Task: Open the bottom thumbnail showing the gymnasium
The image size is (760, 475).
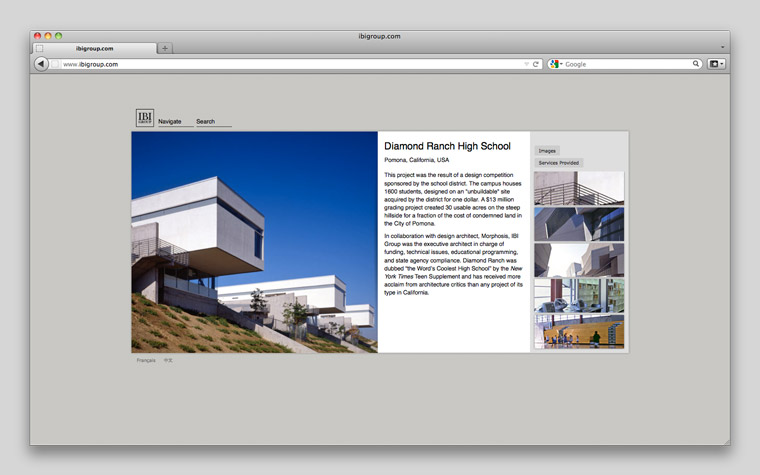Action: pyautogui.click(x=578, y=332)
